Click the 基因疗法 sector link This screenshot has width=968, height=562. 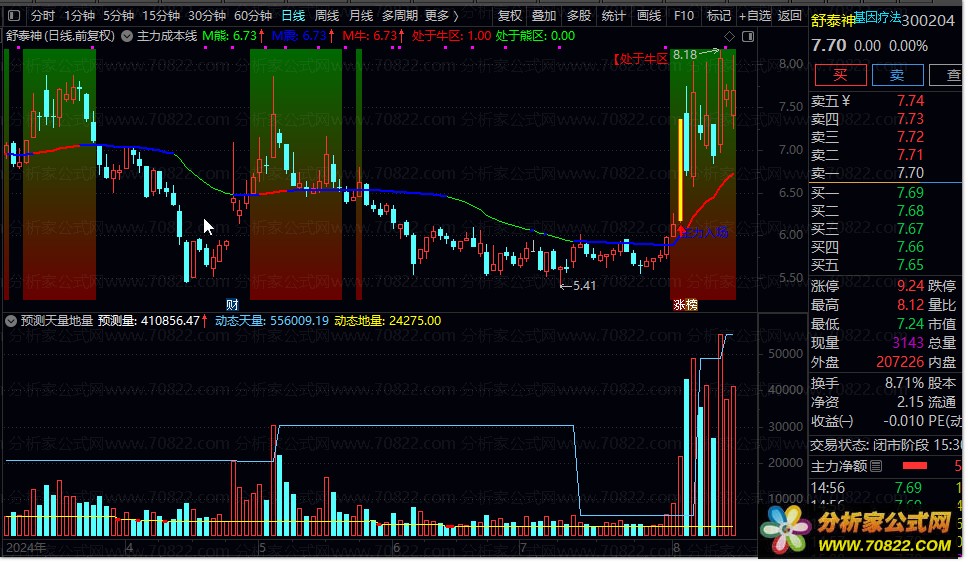[877, 17]
